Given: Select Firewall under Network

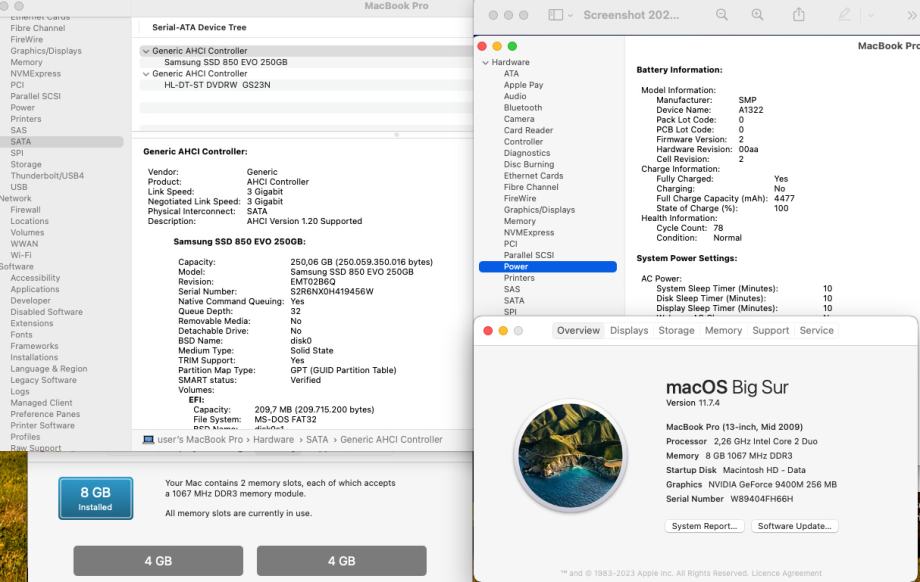Looking at the screenshot, I should (x=25, y=210).
